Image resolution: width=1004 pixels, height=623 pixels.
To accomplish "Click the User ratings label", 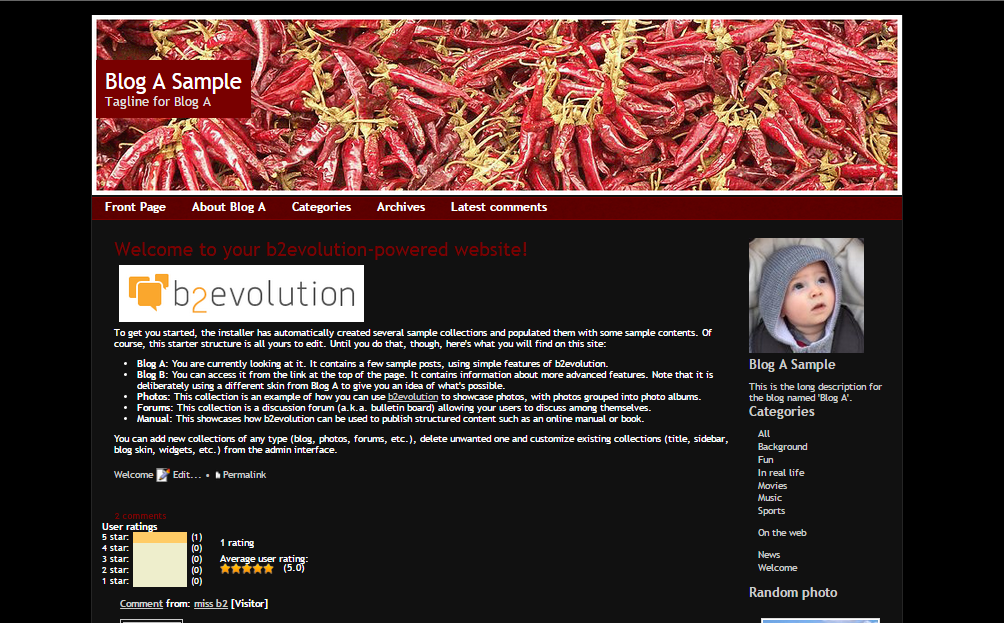I will click(x=129, y=527).
